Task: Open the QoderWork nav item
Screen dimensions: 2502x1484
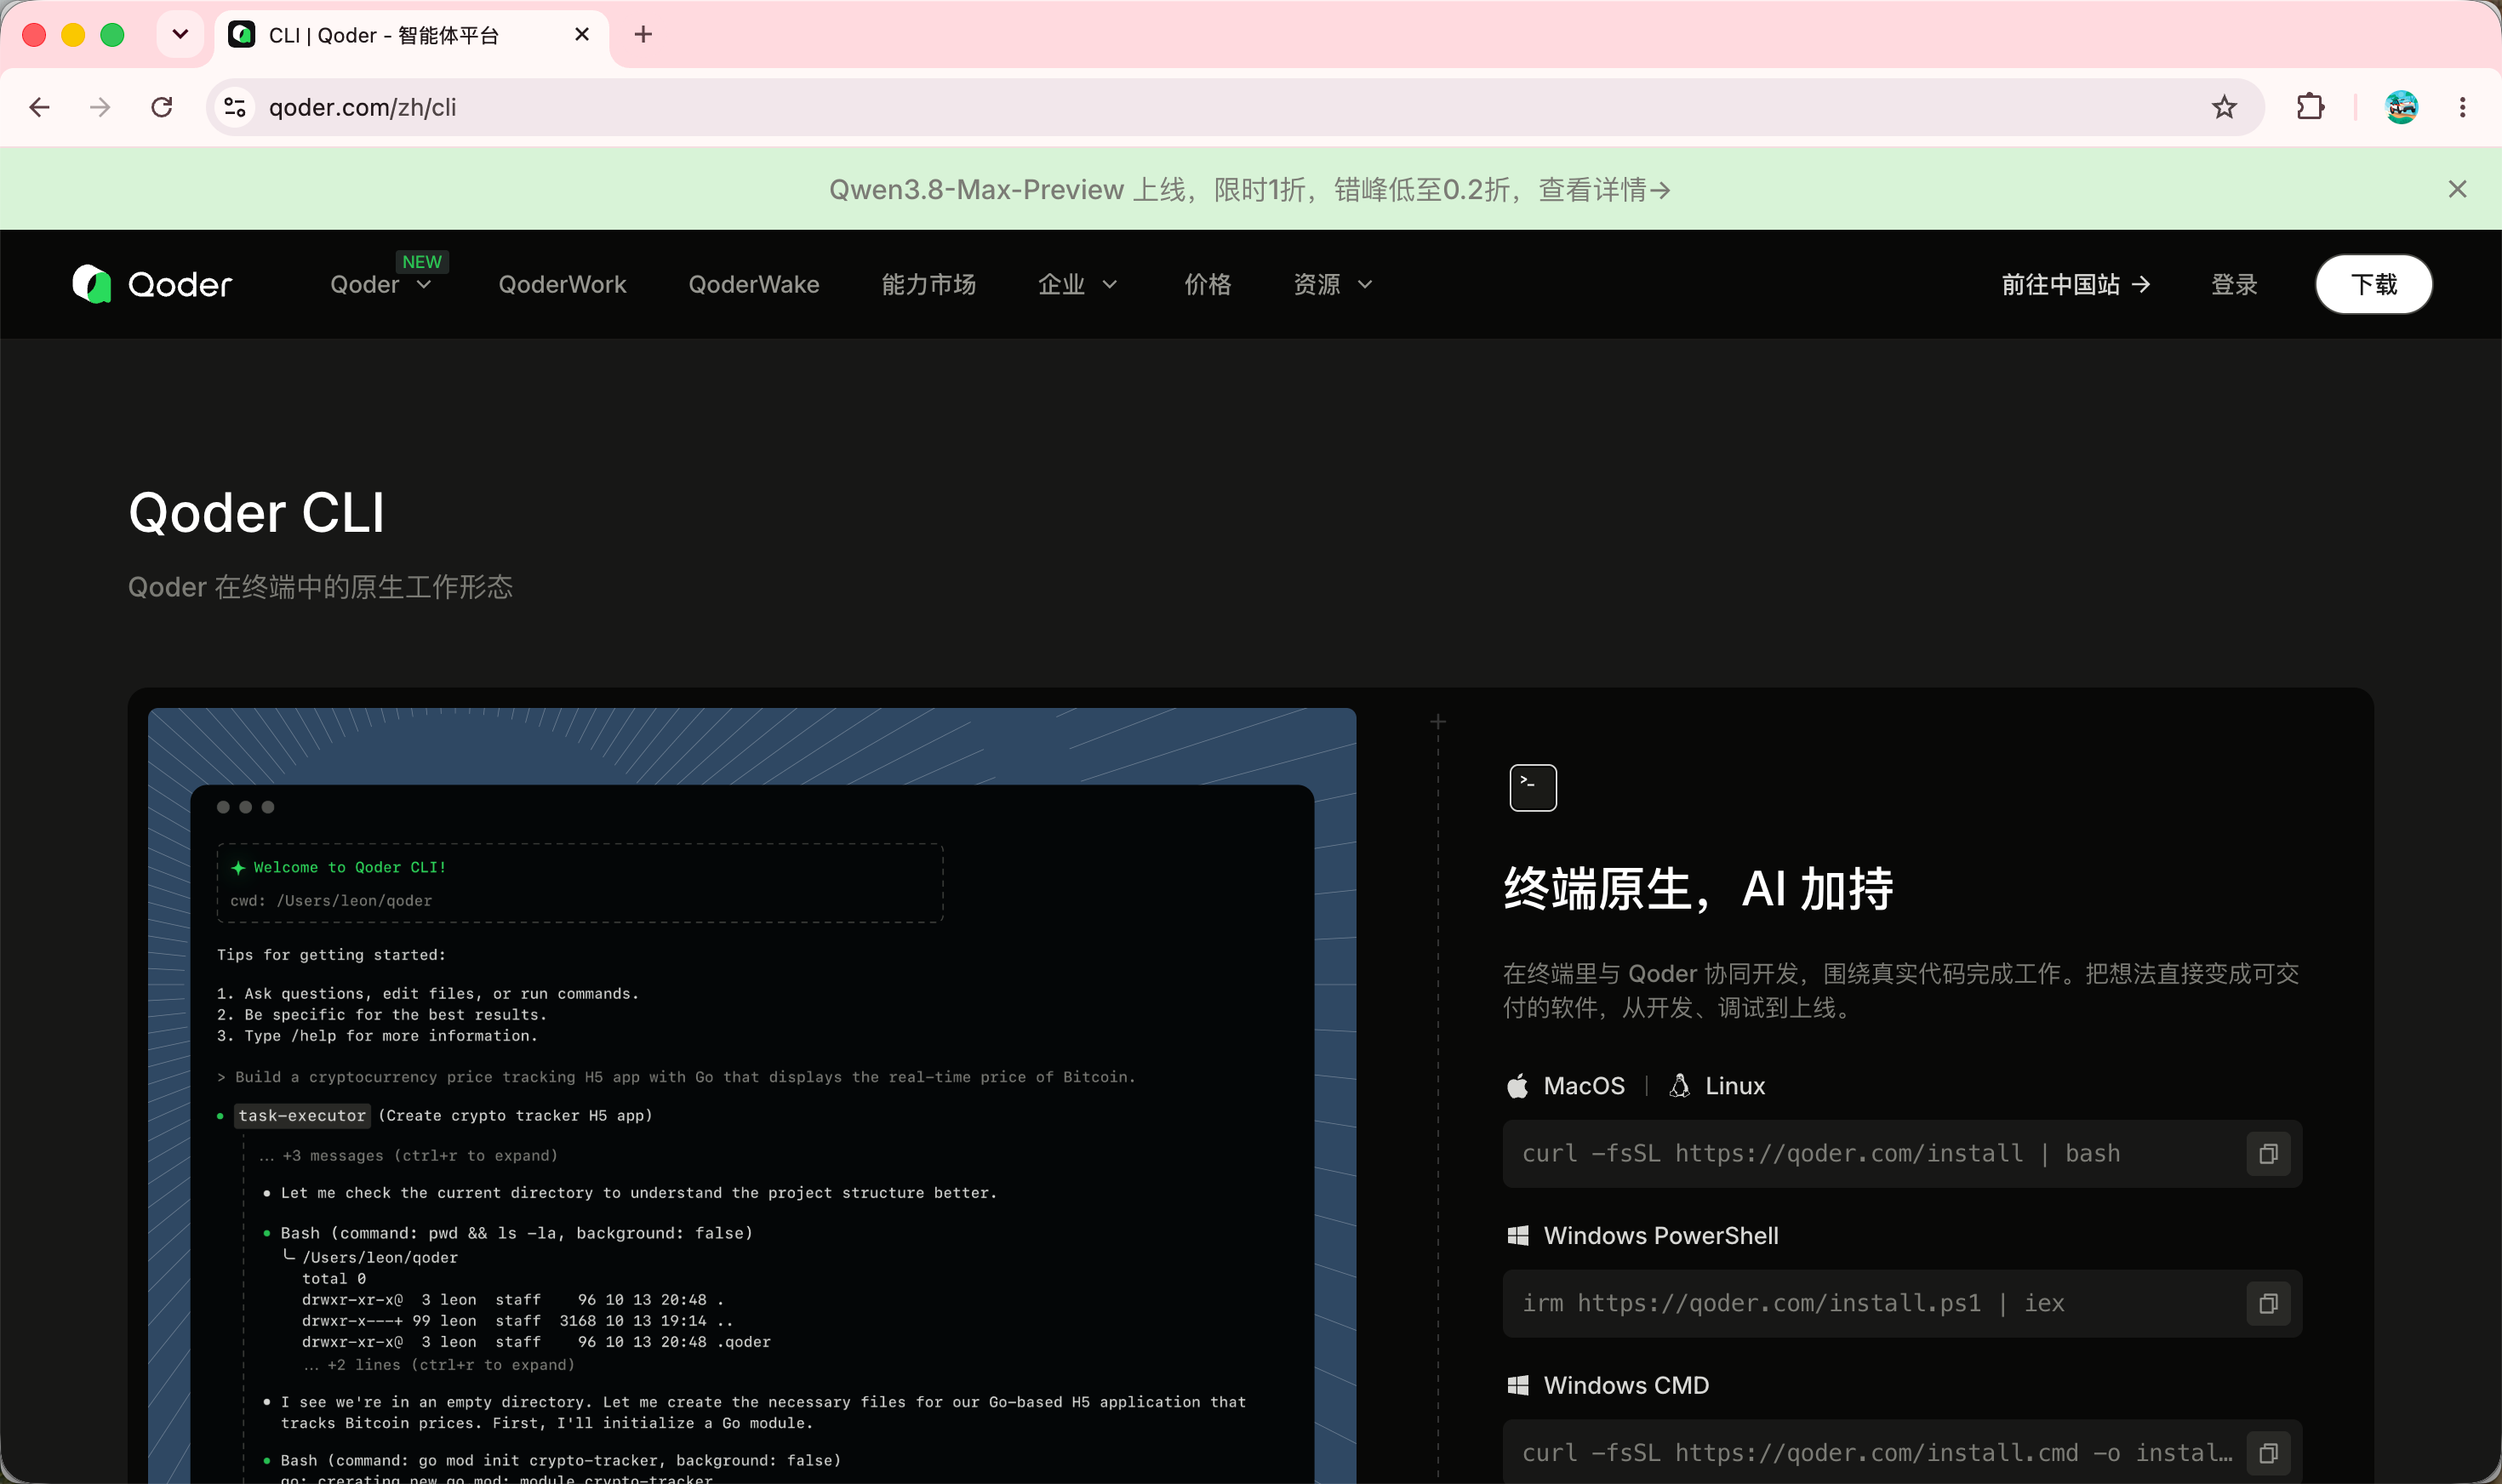Action: tap(563, 285)
